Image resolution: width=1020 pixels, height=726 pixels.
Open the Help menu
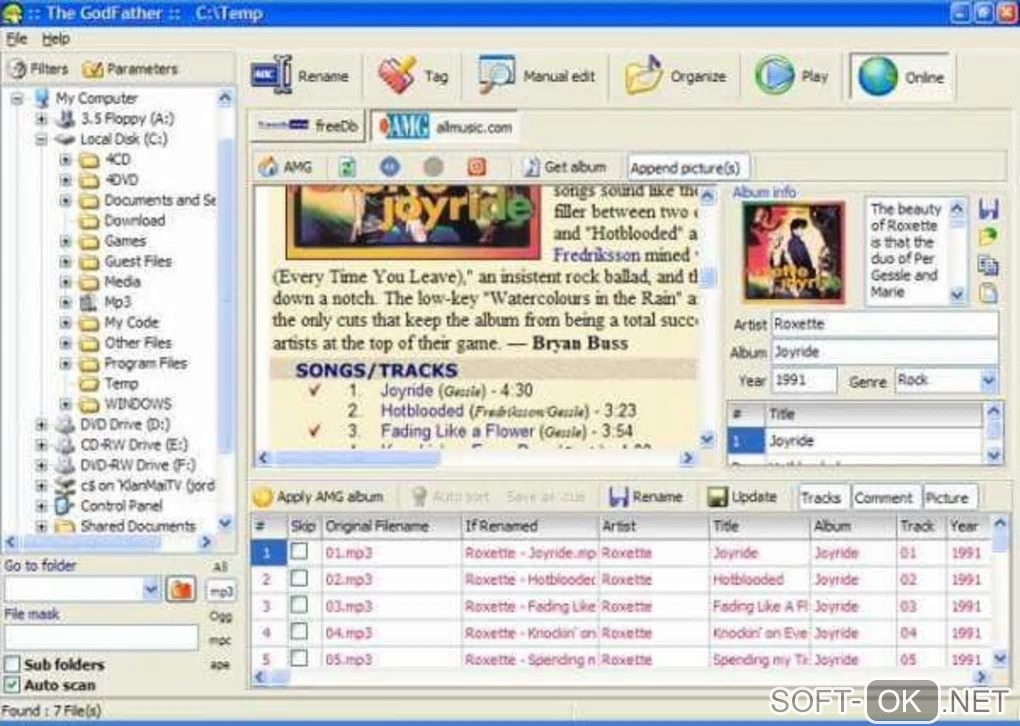[55, 39]
